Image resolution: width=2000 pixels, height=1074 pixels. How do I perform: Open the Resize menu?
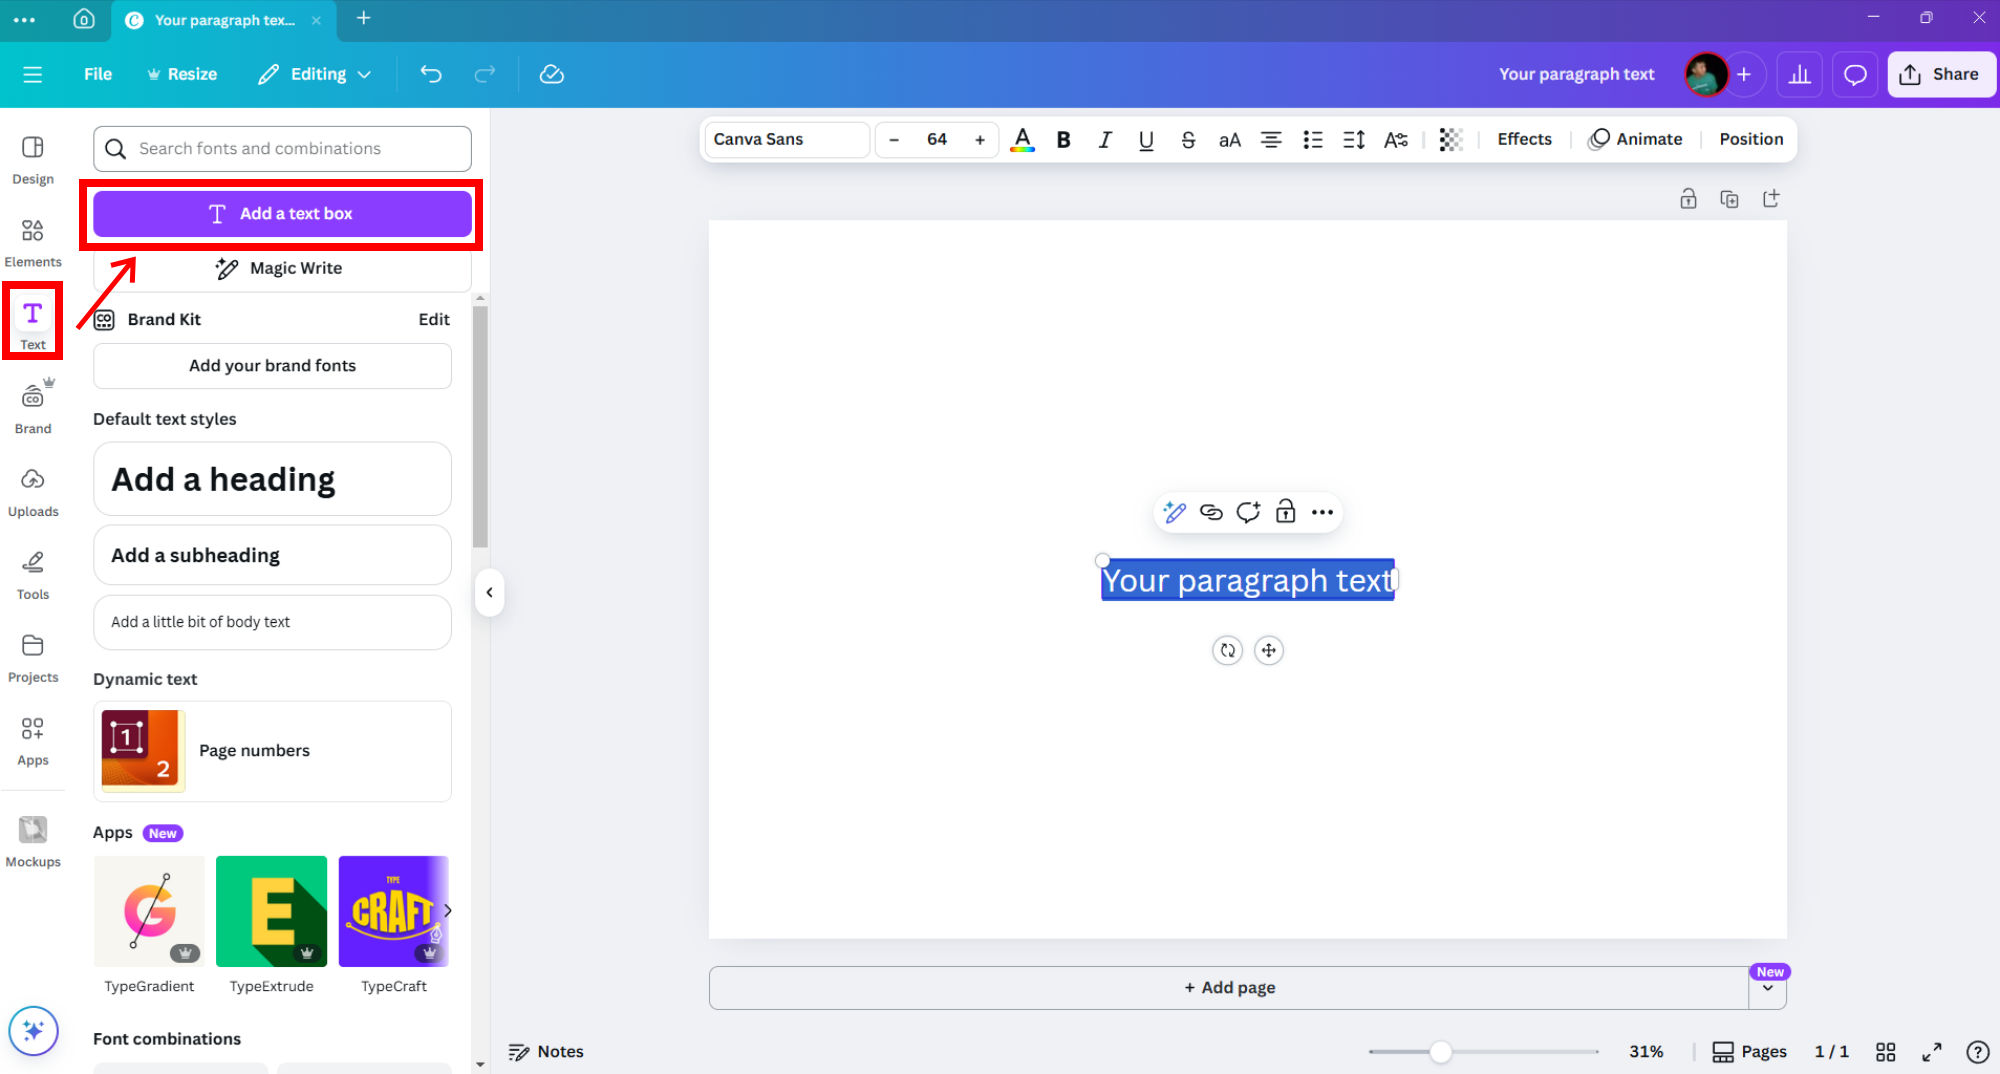pos(182,74)
